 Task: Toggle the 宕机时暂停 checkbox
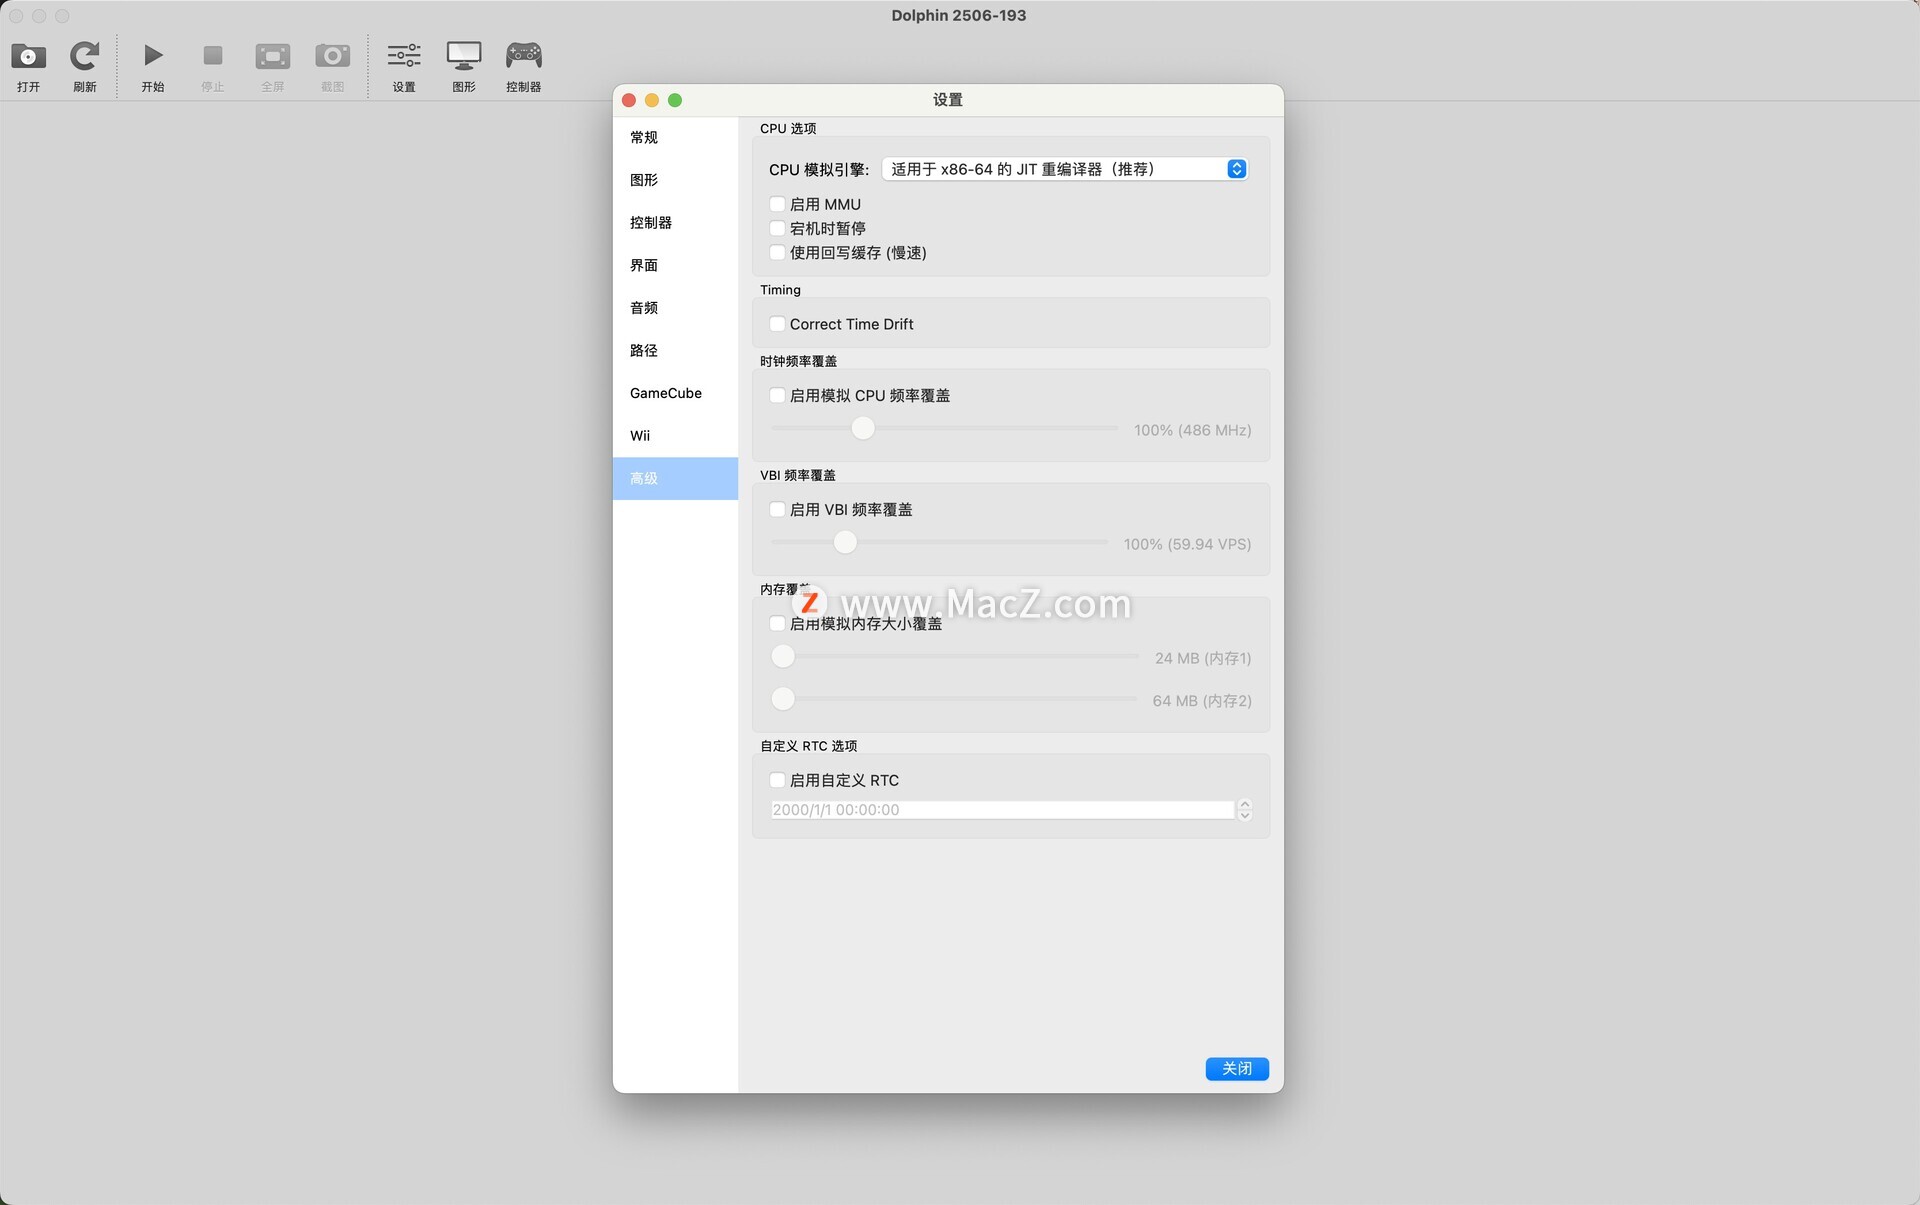pos(777,228)
